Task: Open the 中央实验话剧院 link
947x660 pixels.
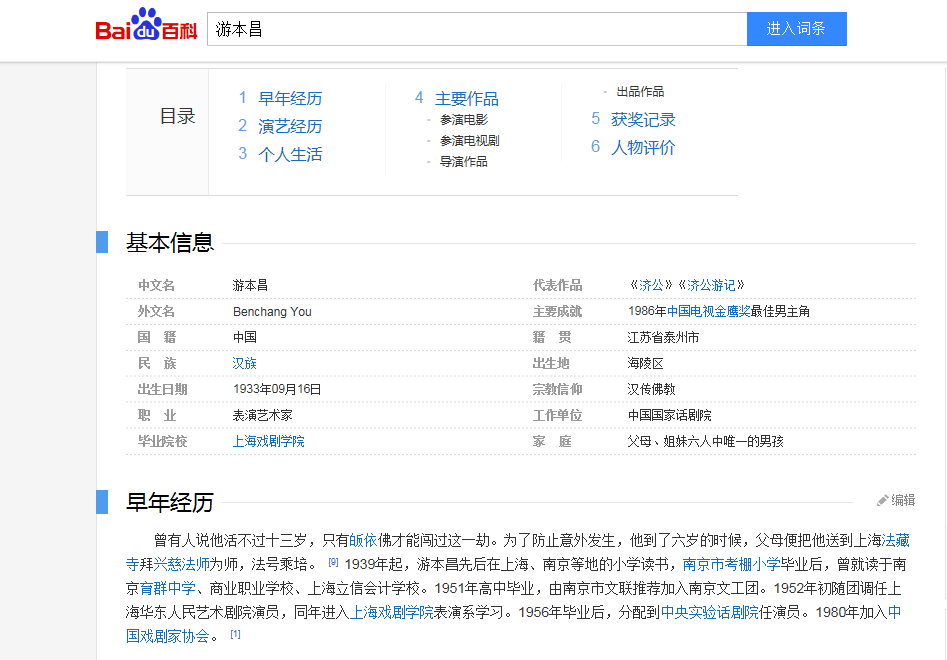Action: point(710,612)
